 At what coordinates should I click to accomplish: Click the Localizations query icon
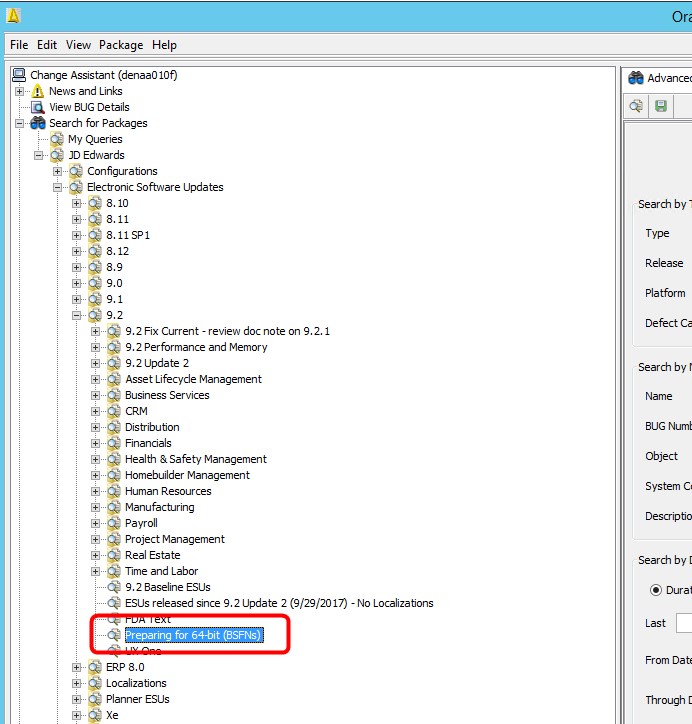[95, 683]
